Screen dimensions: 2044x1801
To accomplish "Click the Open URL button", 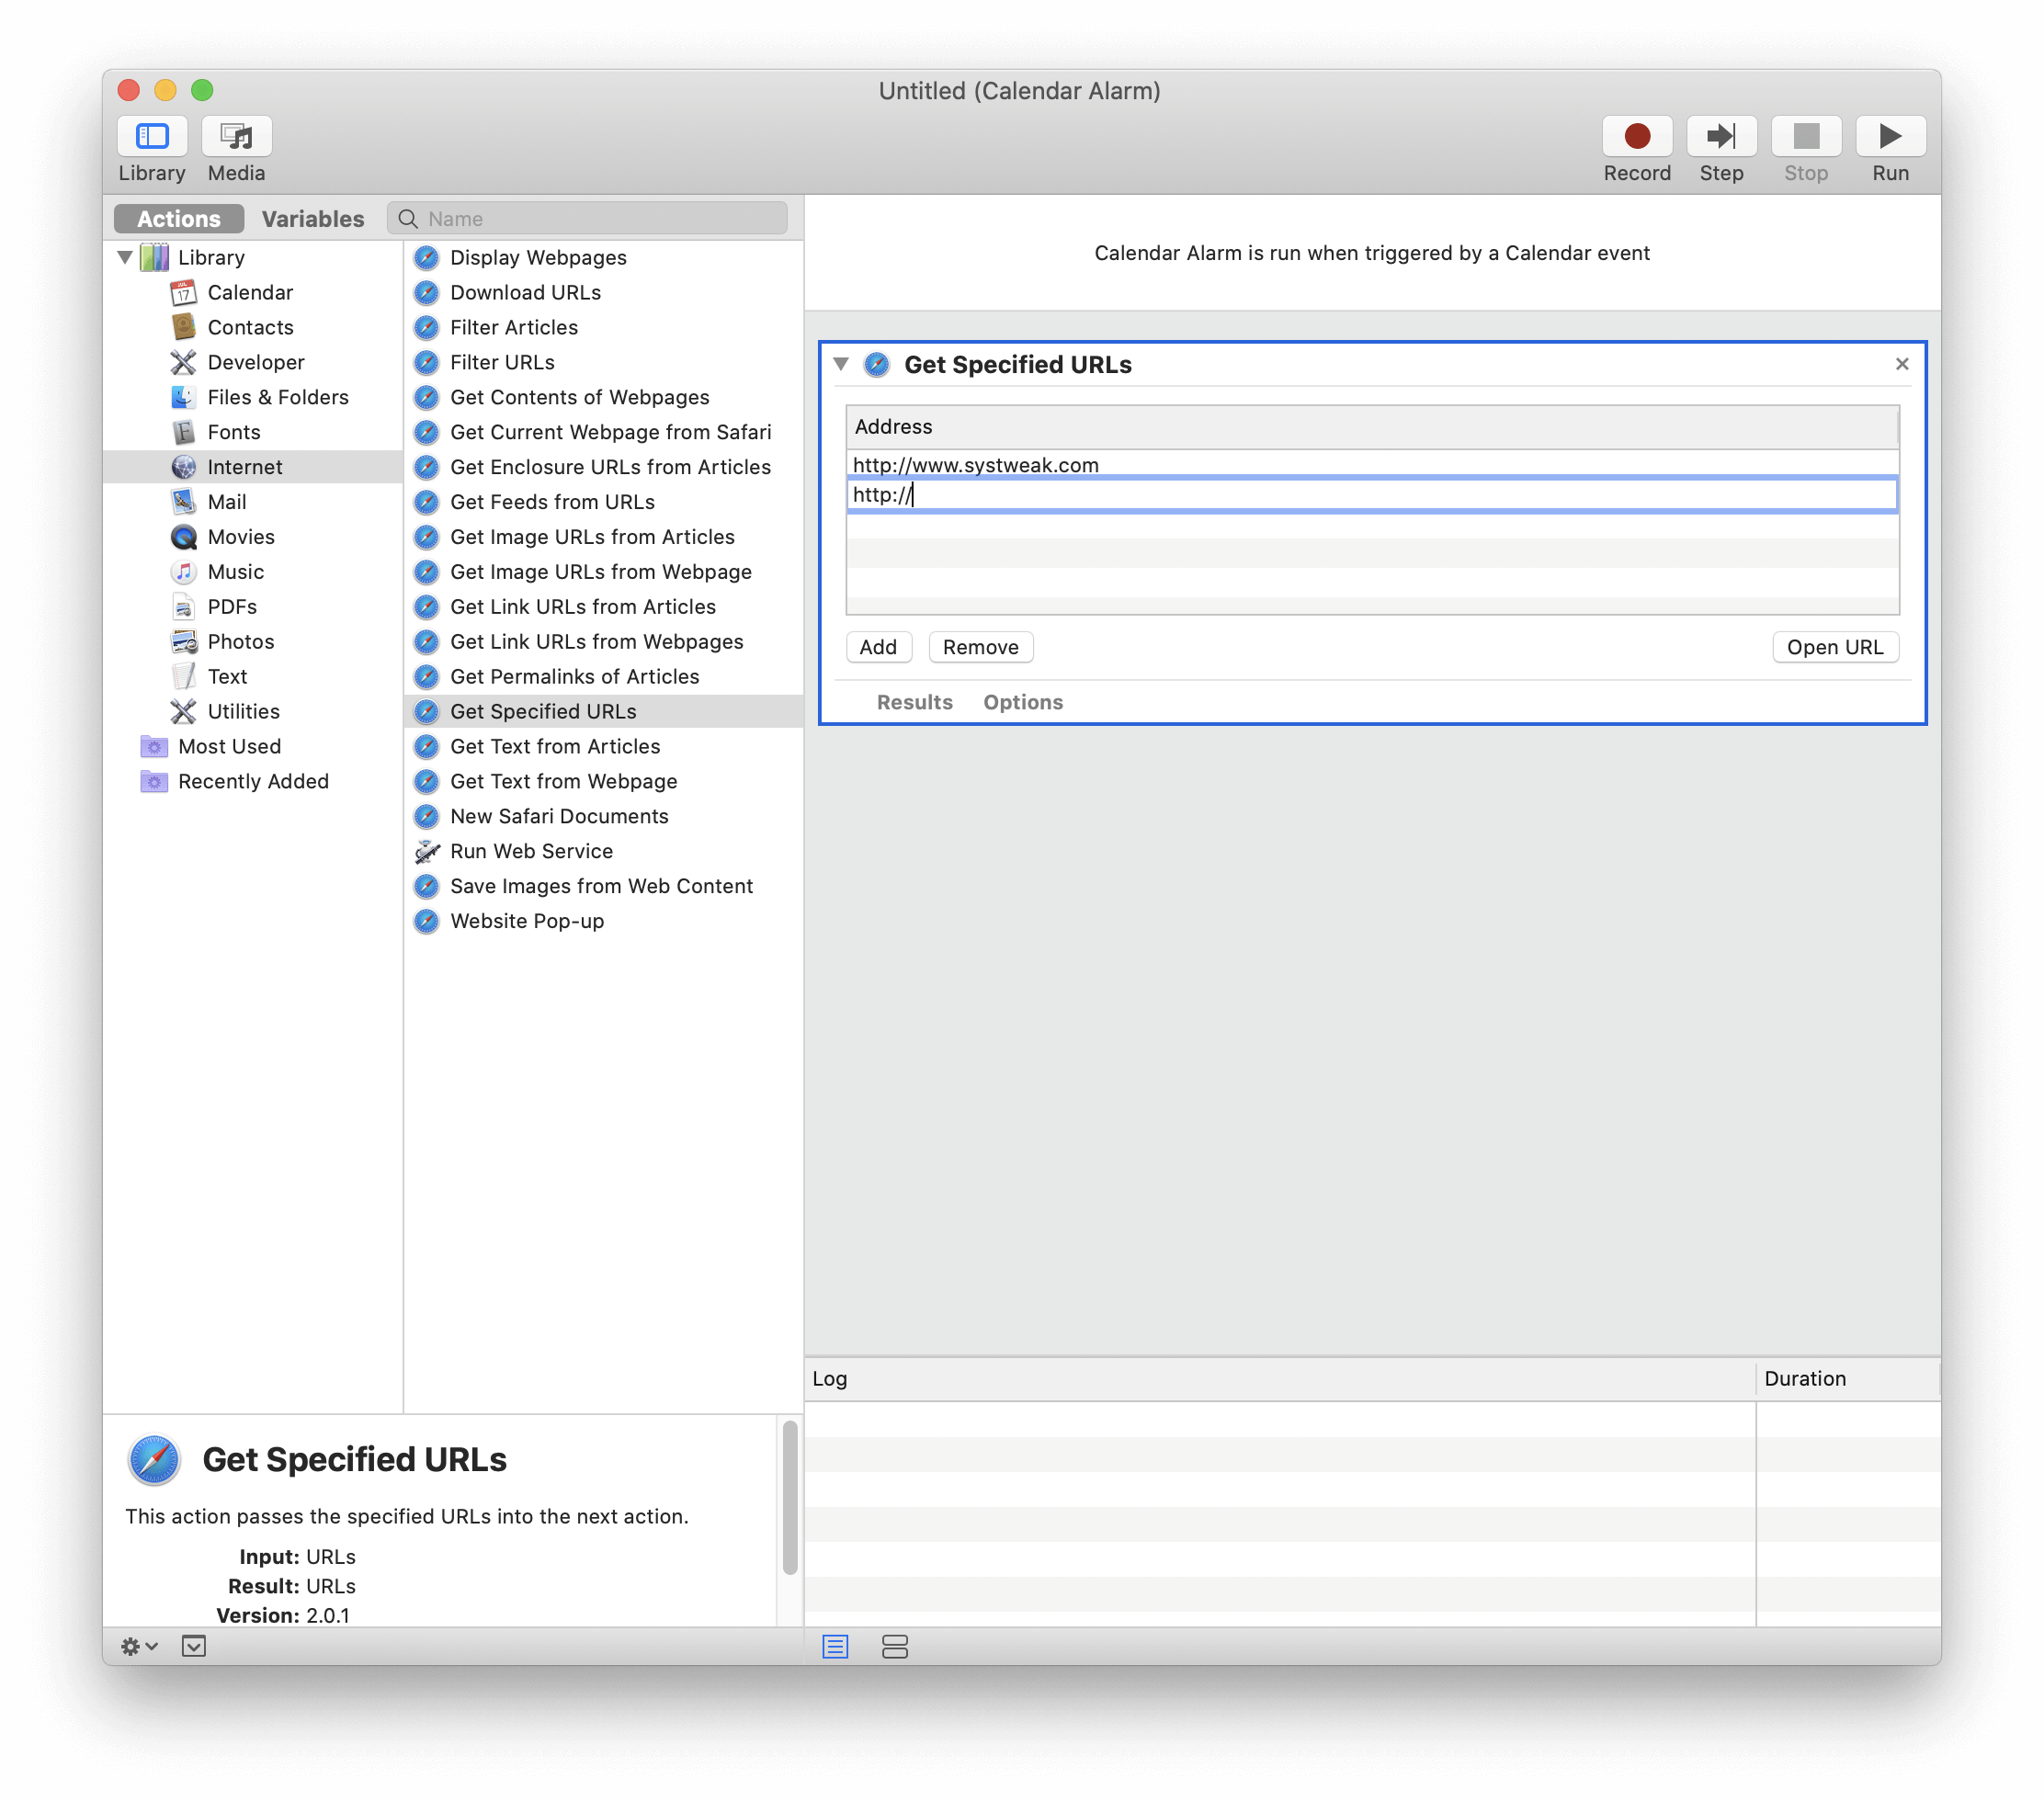I will 1834,647.
